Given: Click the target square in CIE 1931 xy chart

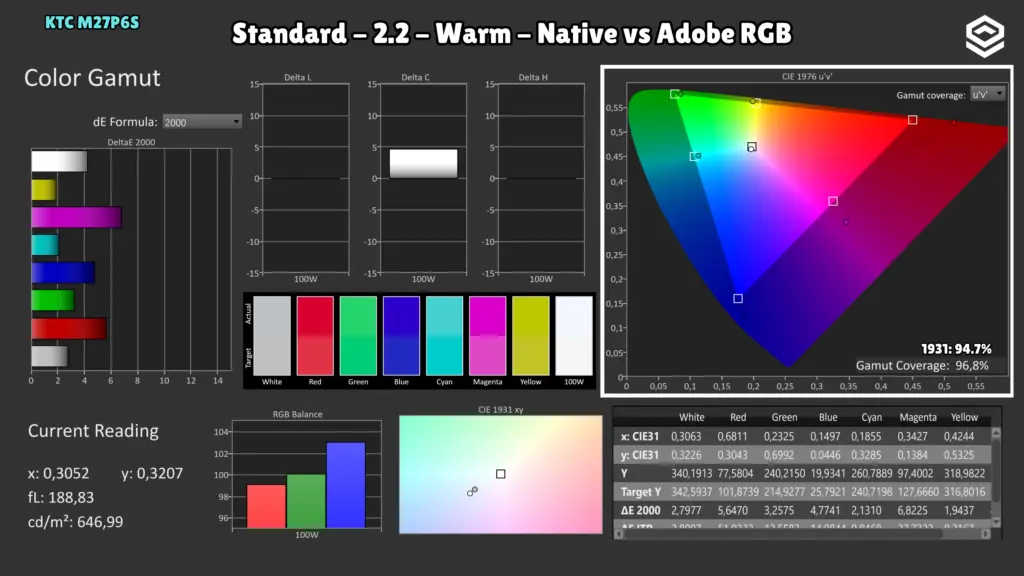Looking at the screenshot, I should tap(500, 473).
